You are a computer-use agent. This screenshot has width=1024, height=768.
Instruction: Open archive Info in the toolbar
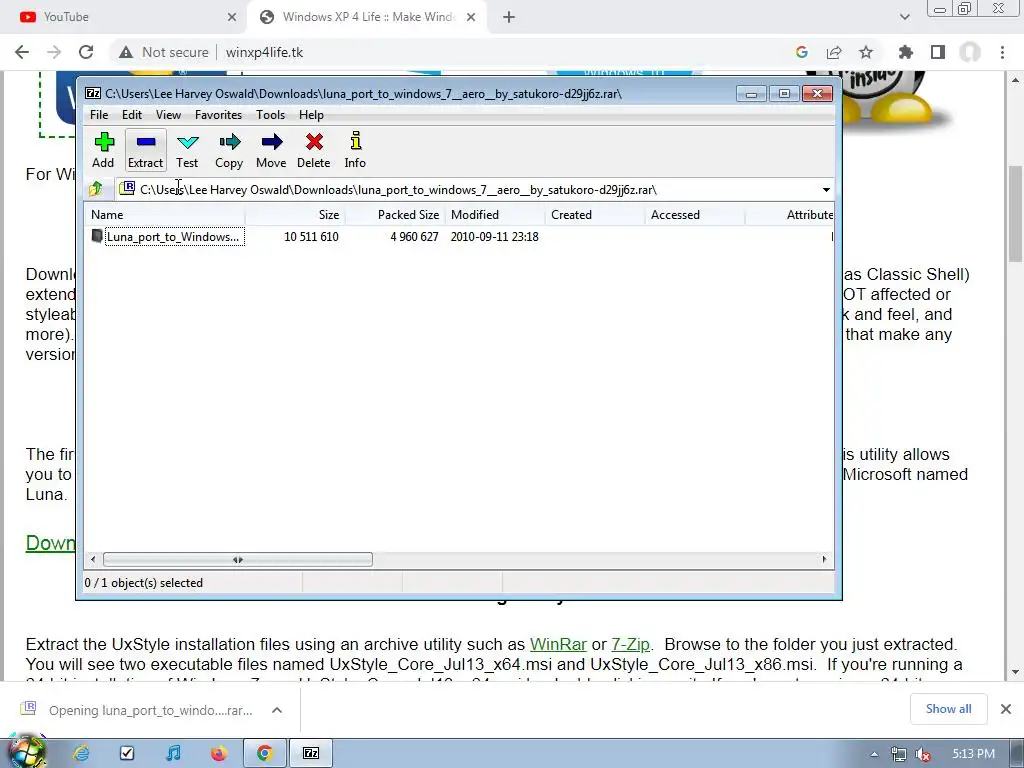point(355,150)
